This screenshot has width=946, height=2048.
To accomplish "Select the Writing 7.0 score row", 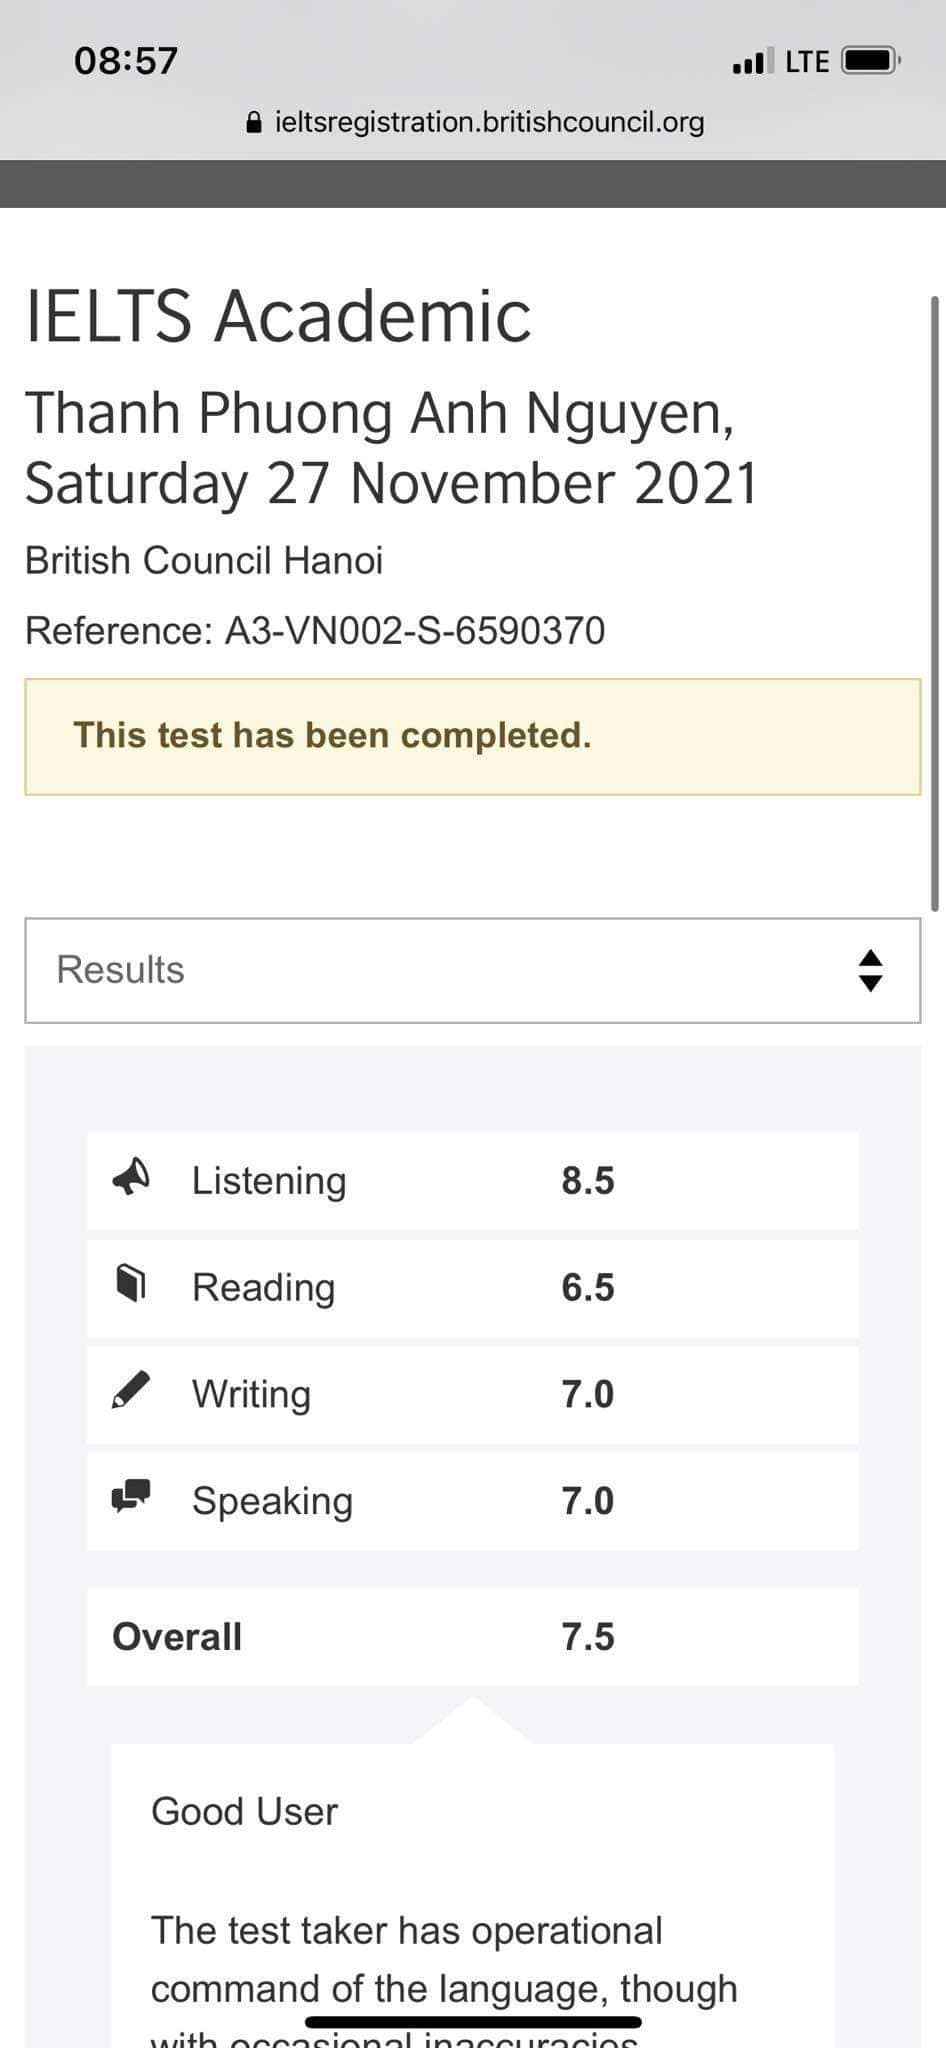I will (x=472, y=1394).
